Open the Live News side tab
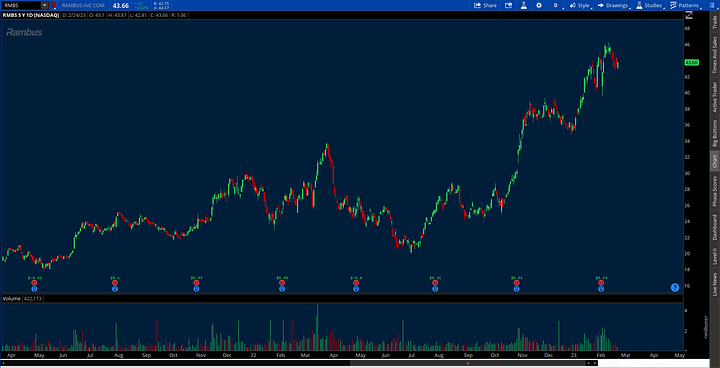 coord(714,284)
